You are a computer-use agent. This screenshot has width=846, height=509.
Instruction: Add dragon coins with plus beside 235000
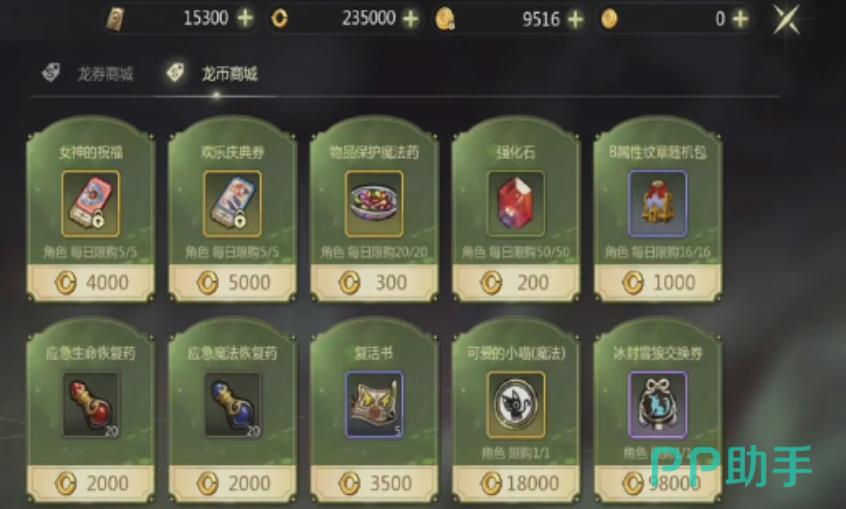[411, 19]
